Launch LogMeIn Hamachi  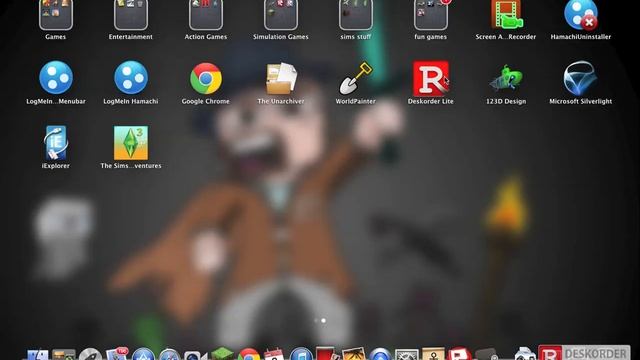131,78
